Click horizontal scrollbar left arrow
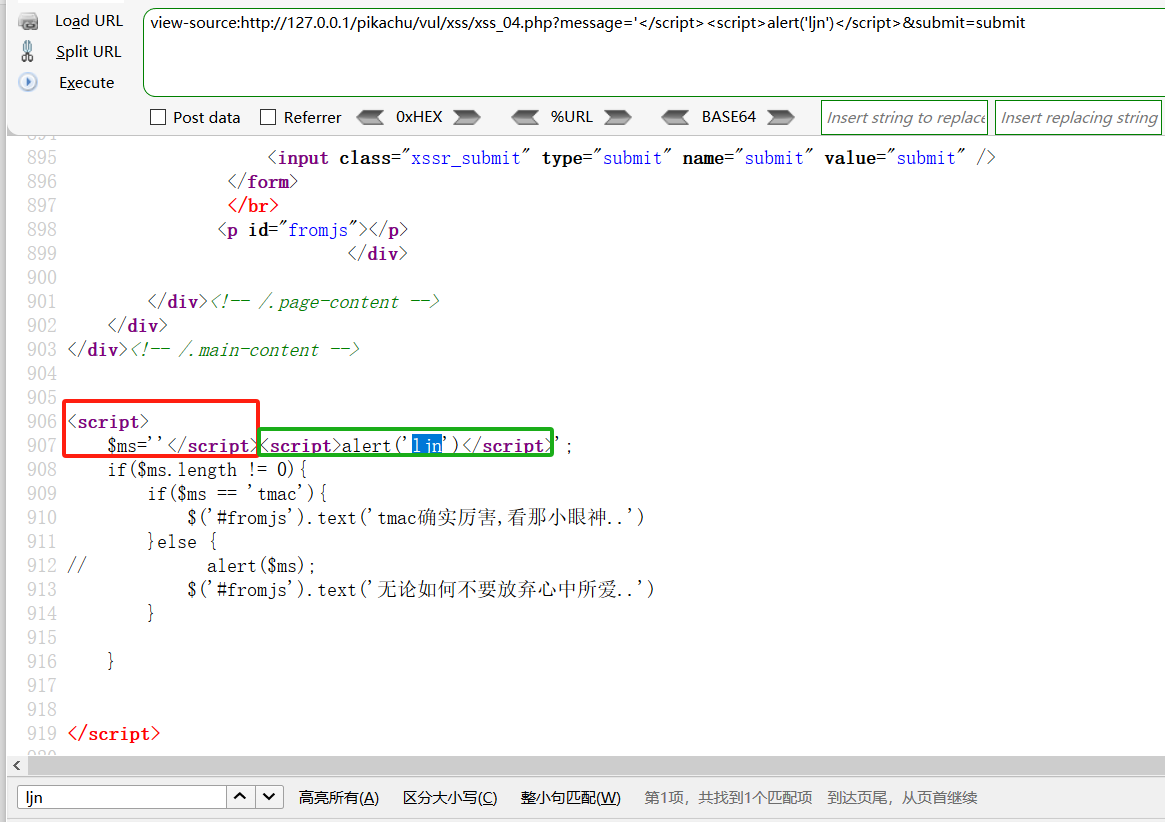The image size is (1165, 822). coord(16,765)
